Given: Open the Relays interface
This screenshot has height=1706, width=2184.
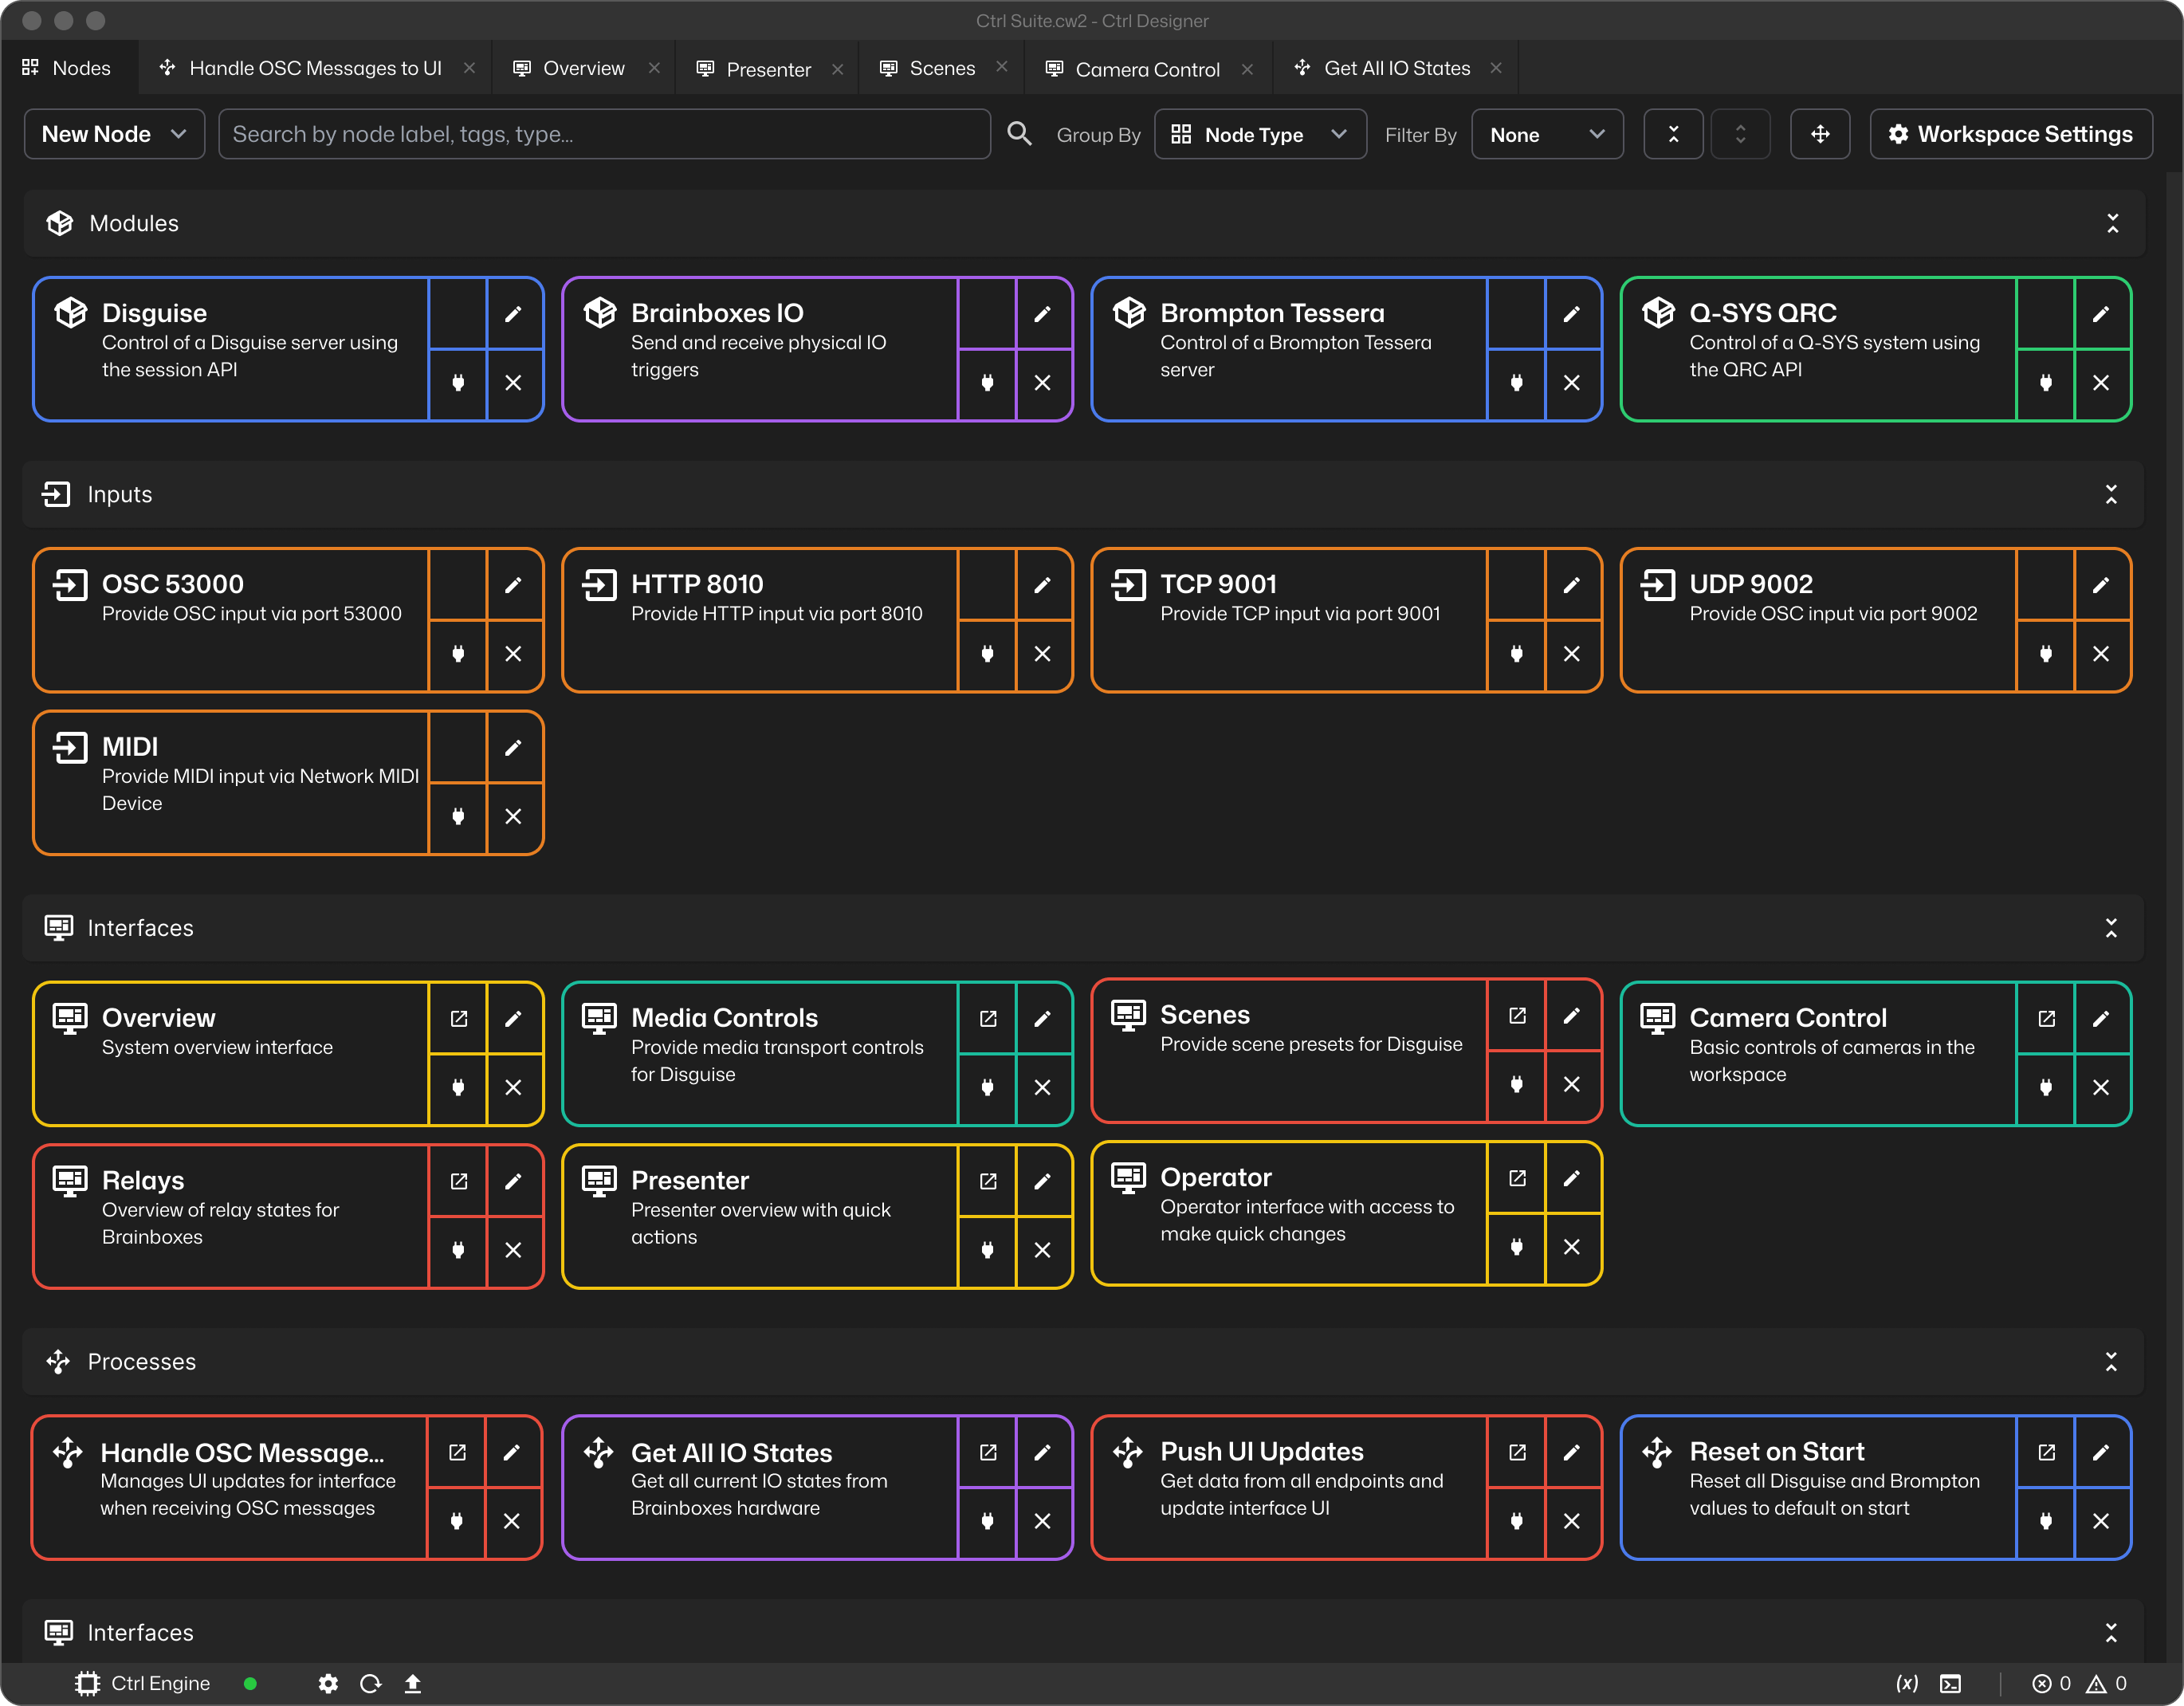Looking at the screenshot, I should point(458,1182).
